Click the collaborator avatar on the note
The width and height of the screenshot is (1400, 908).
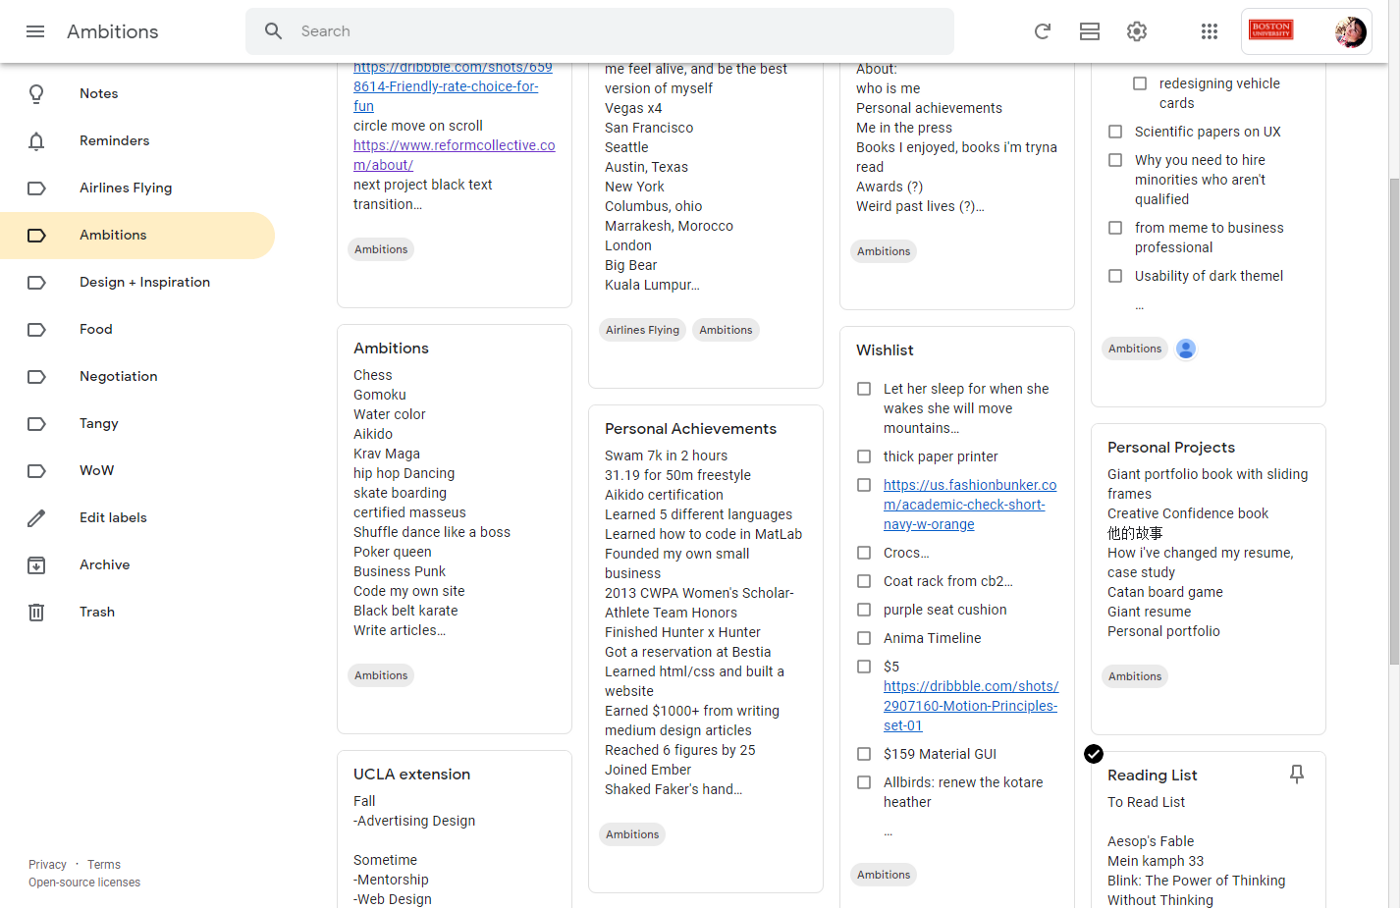[x=1186, y=349]
